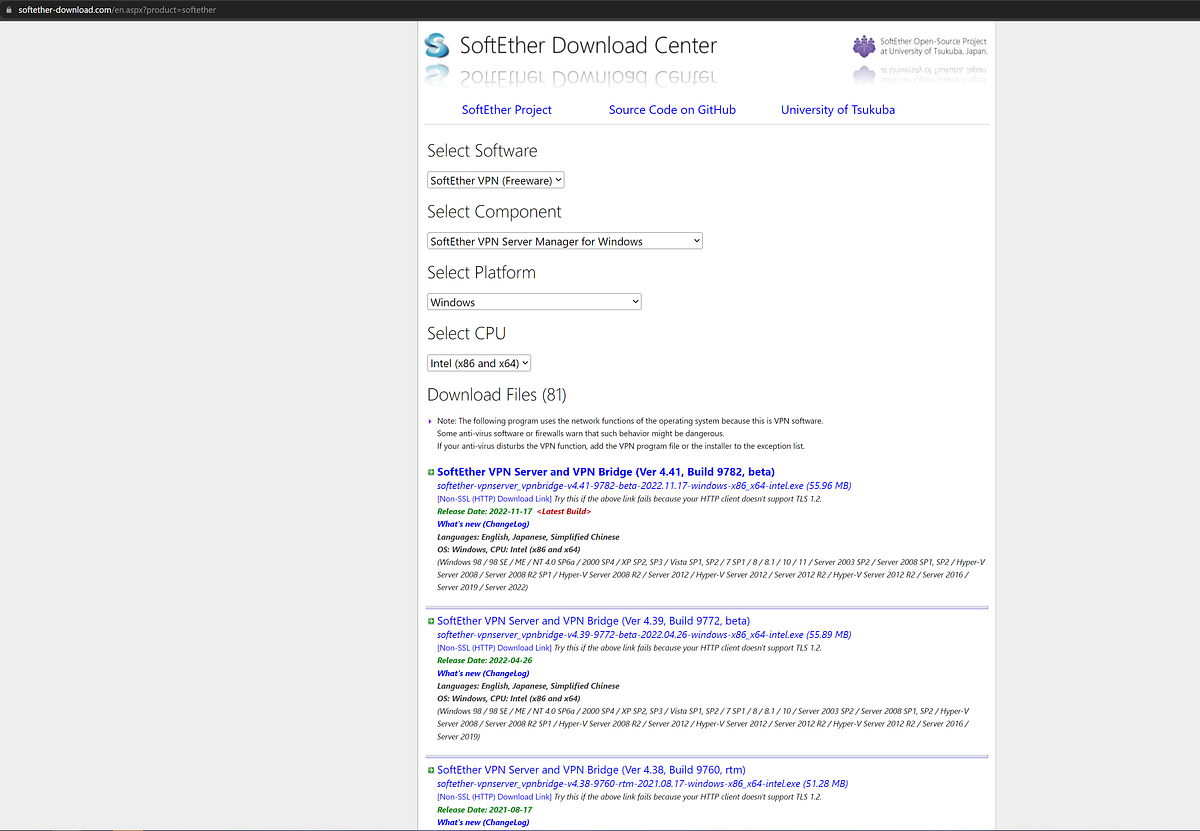Open the SoftEther Project navigation link
This screenshot has width=1200, height=831.
[506, 110]
